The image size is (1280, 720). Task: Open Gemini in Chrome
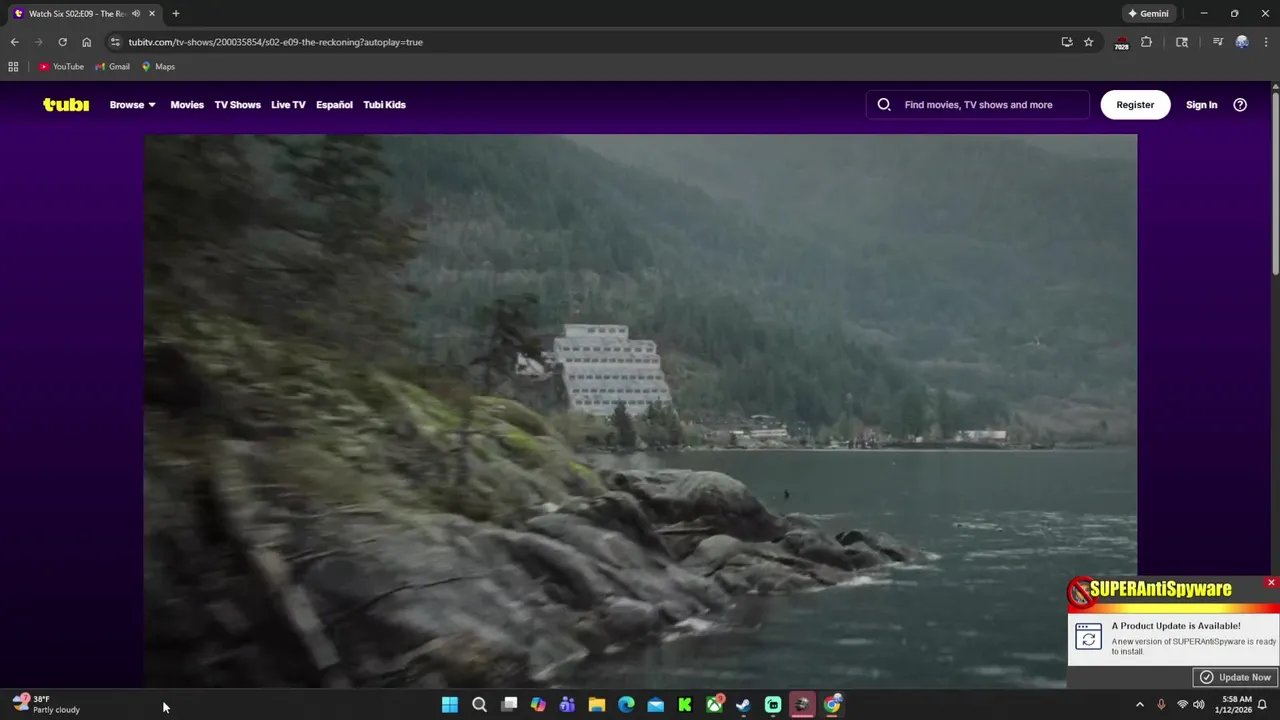click(1148, 14)
